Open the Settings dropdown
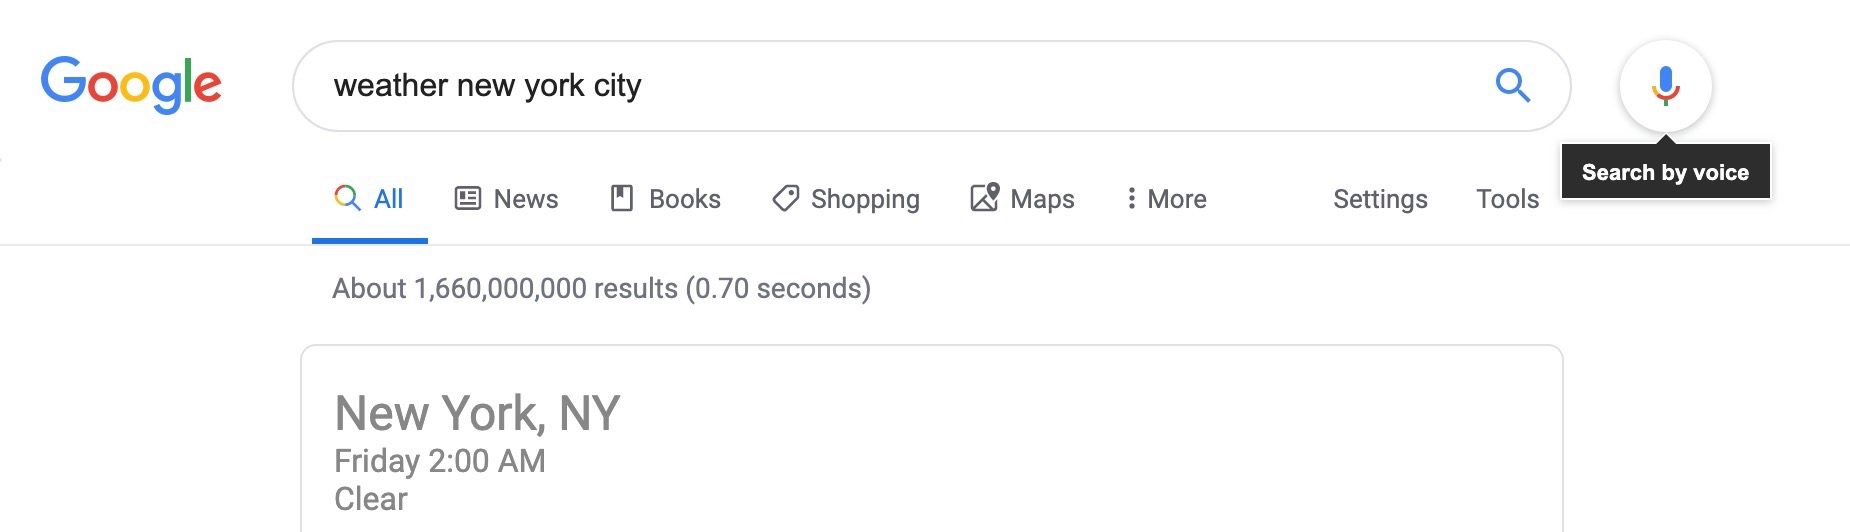This screenshot has width=1850, height=532. 1380,199
